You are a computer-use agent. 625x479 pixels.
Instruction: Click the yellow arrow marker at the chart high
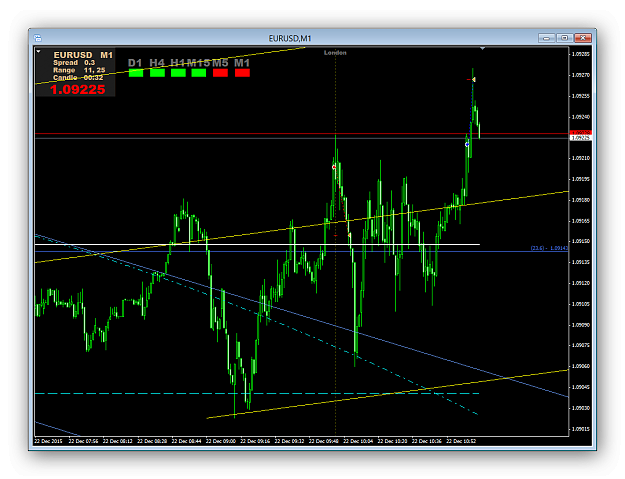474,80
